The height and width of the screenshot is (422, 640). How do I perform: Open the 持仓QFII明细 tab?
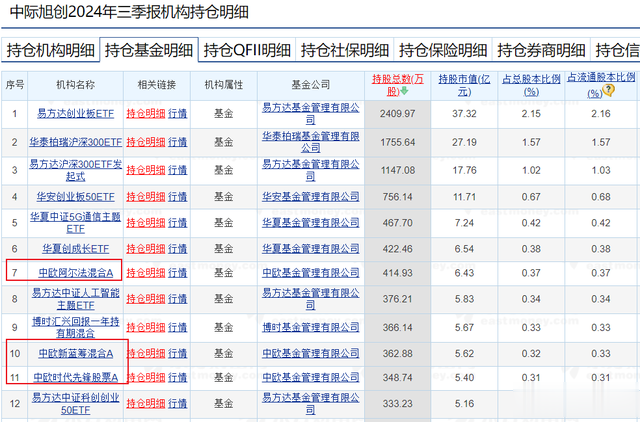tap(247, 51)
